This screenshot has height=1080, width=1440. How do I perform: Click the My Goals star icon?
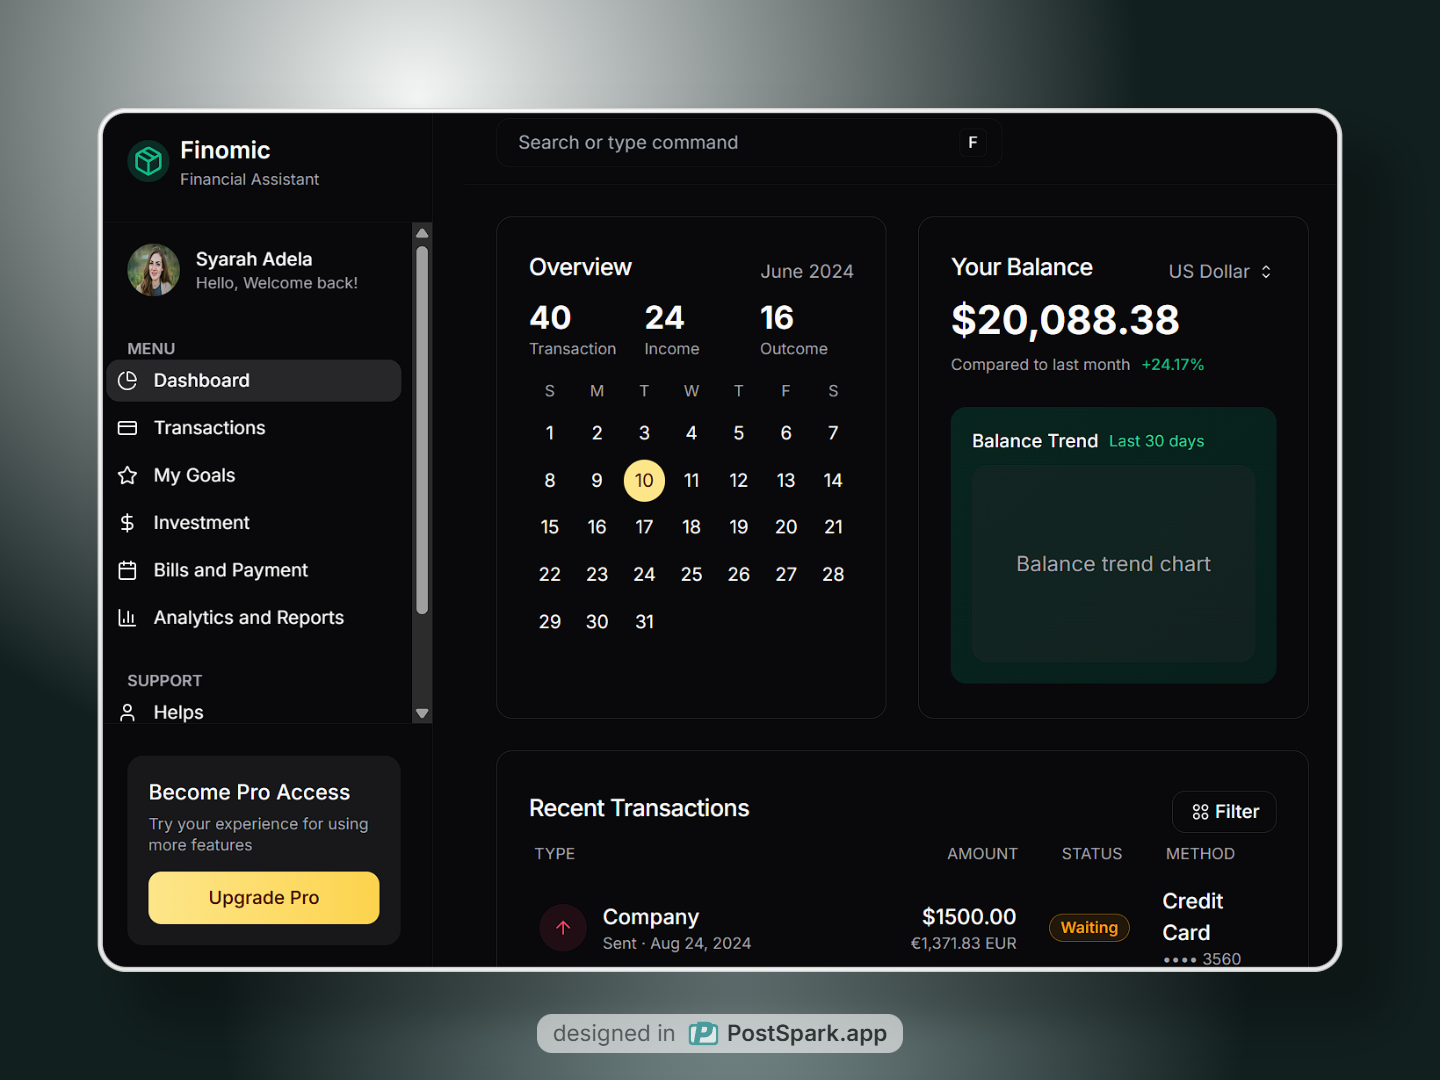127,476
